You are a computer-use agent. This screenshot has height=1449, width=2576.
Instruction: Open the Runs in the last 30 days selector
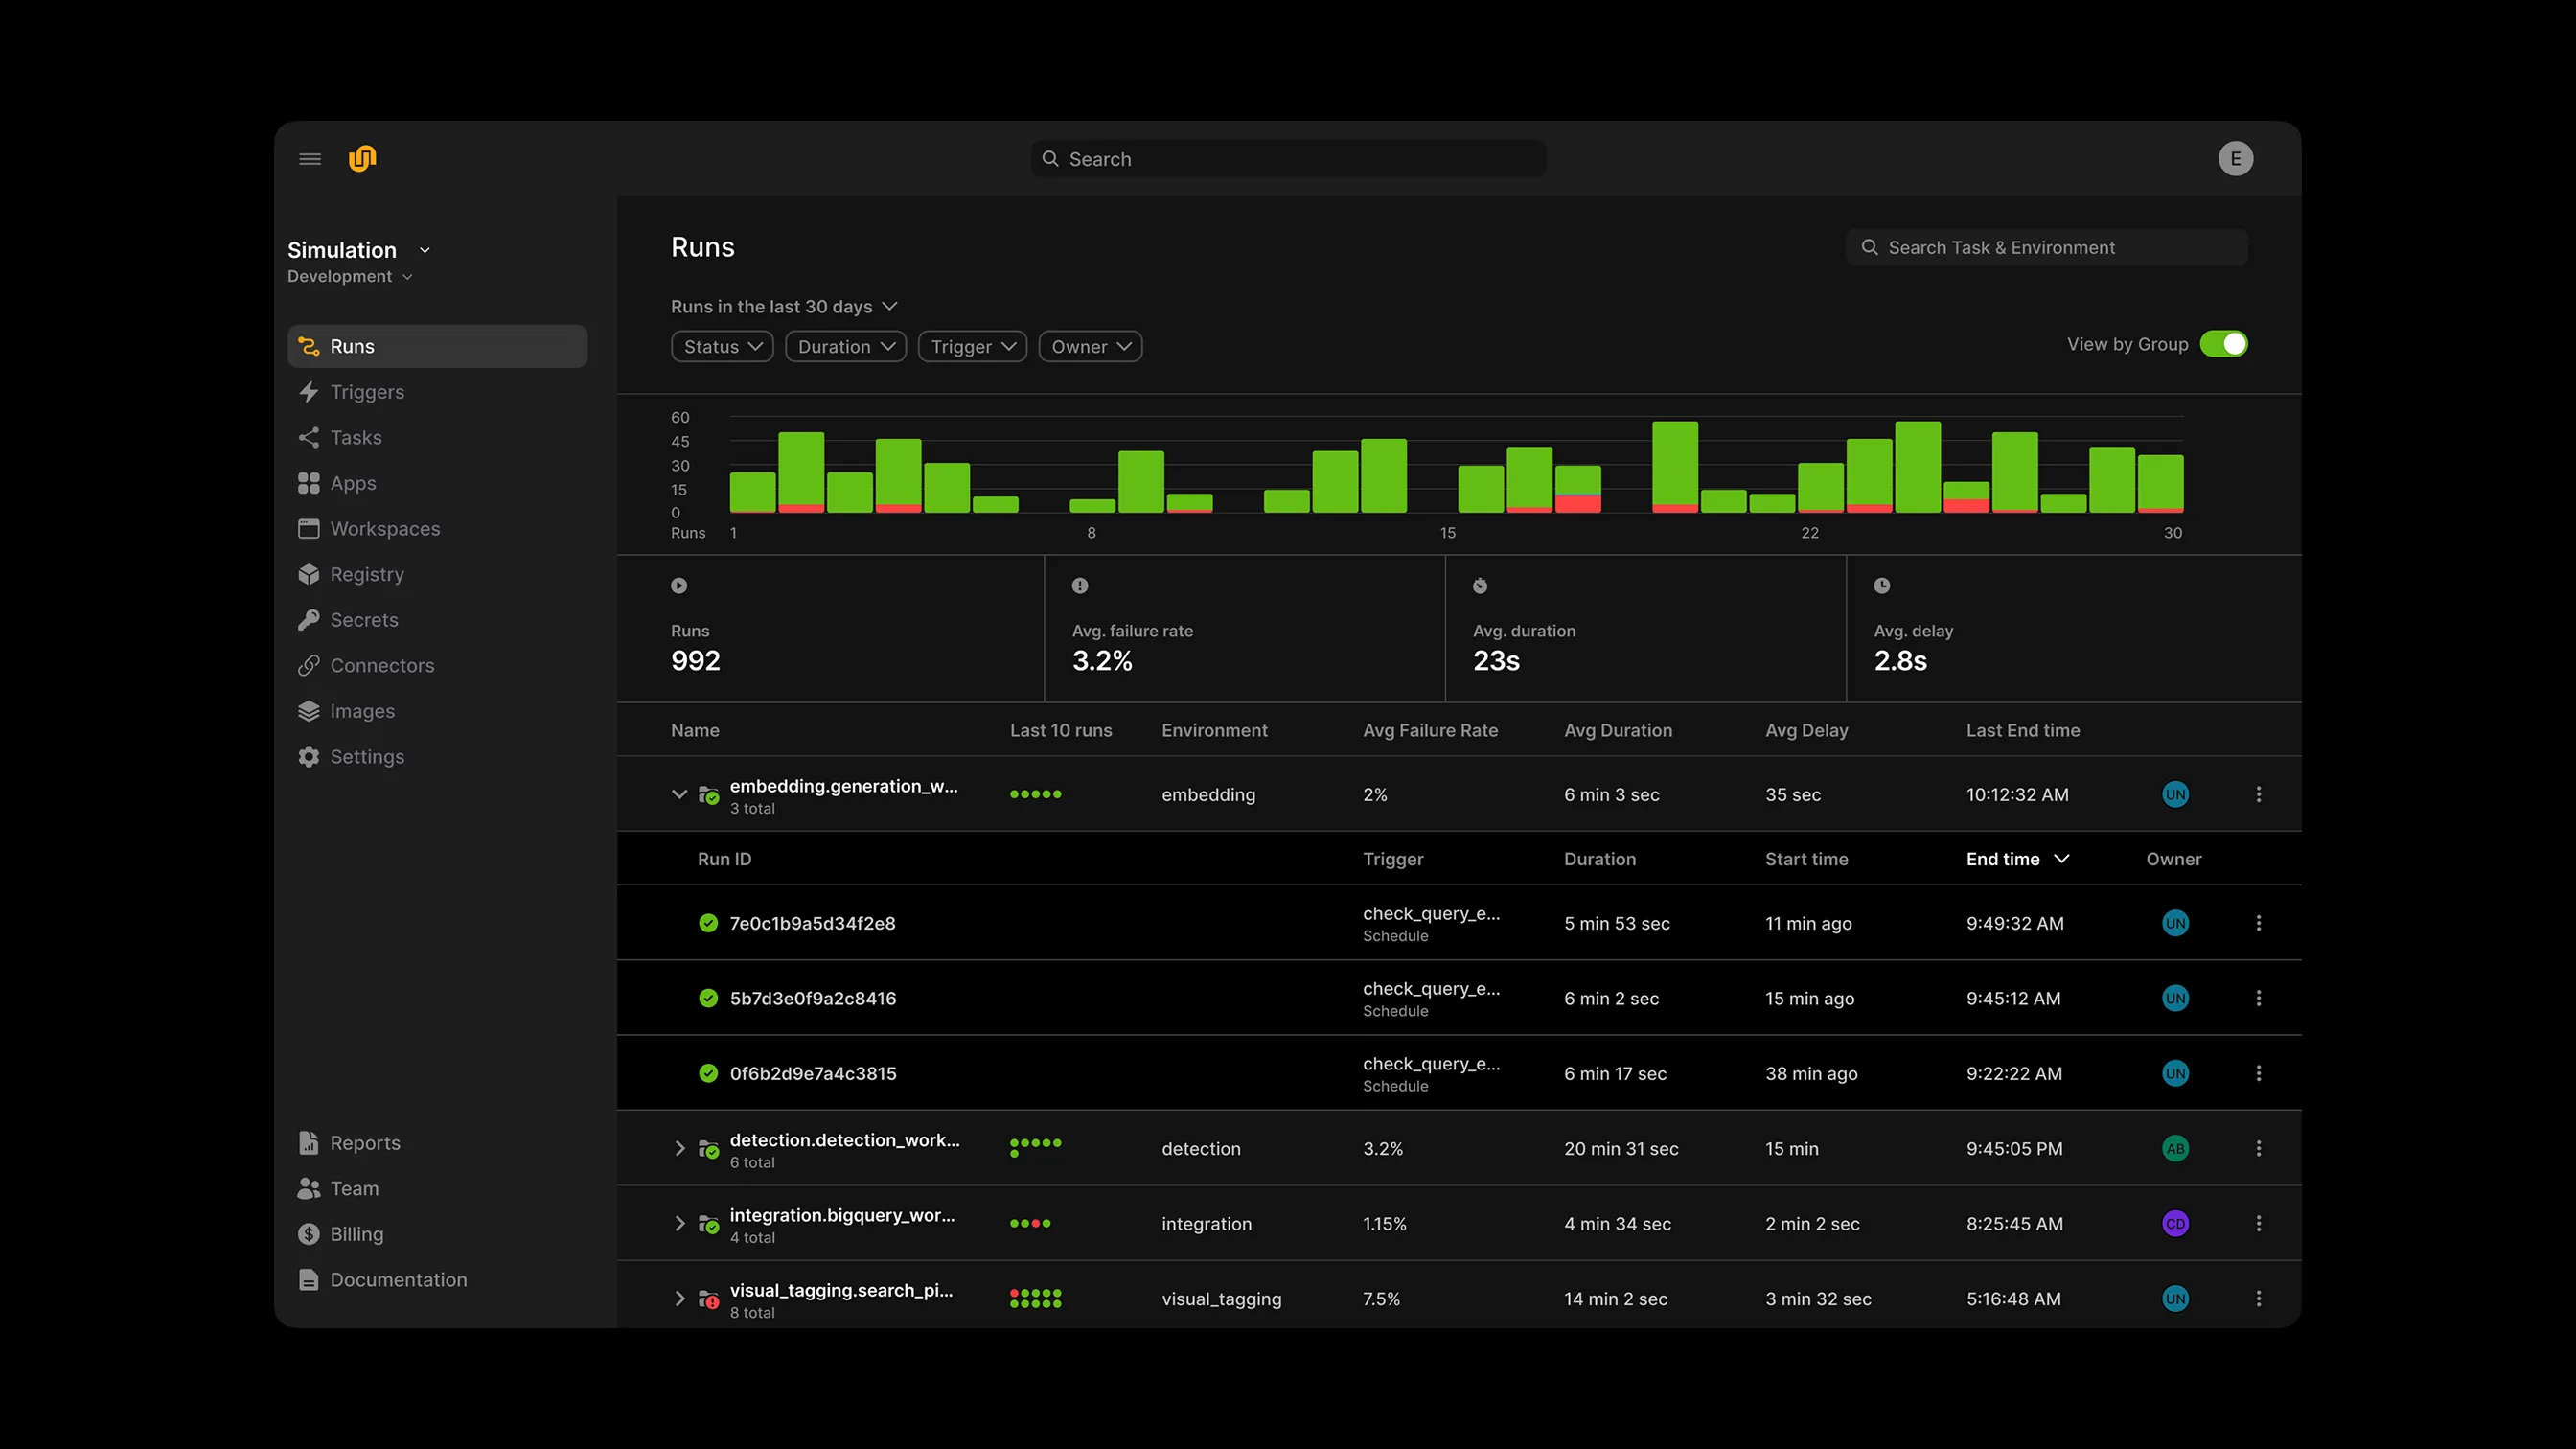tap(784, 306)
